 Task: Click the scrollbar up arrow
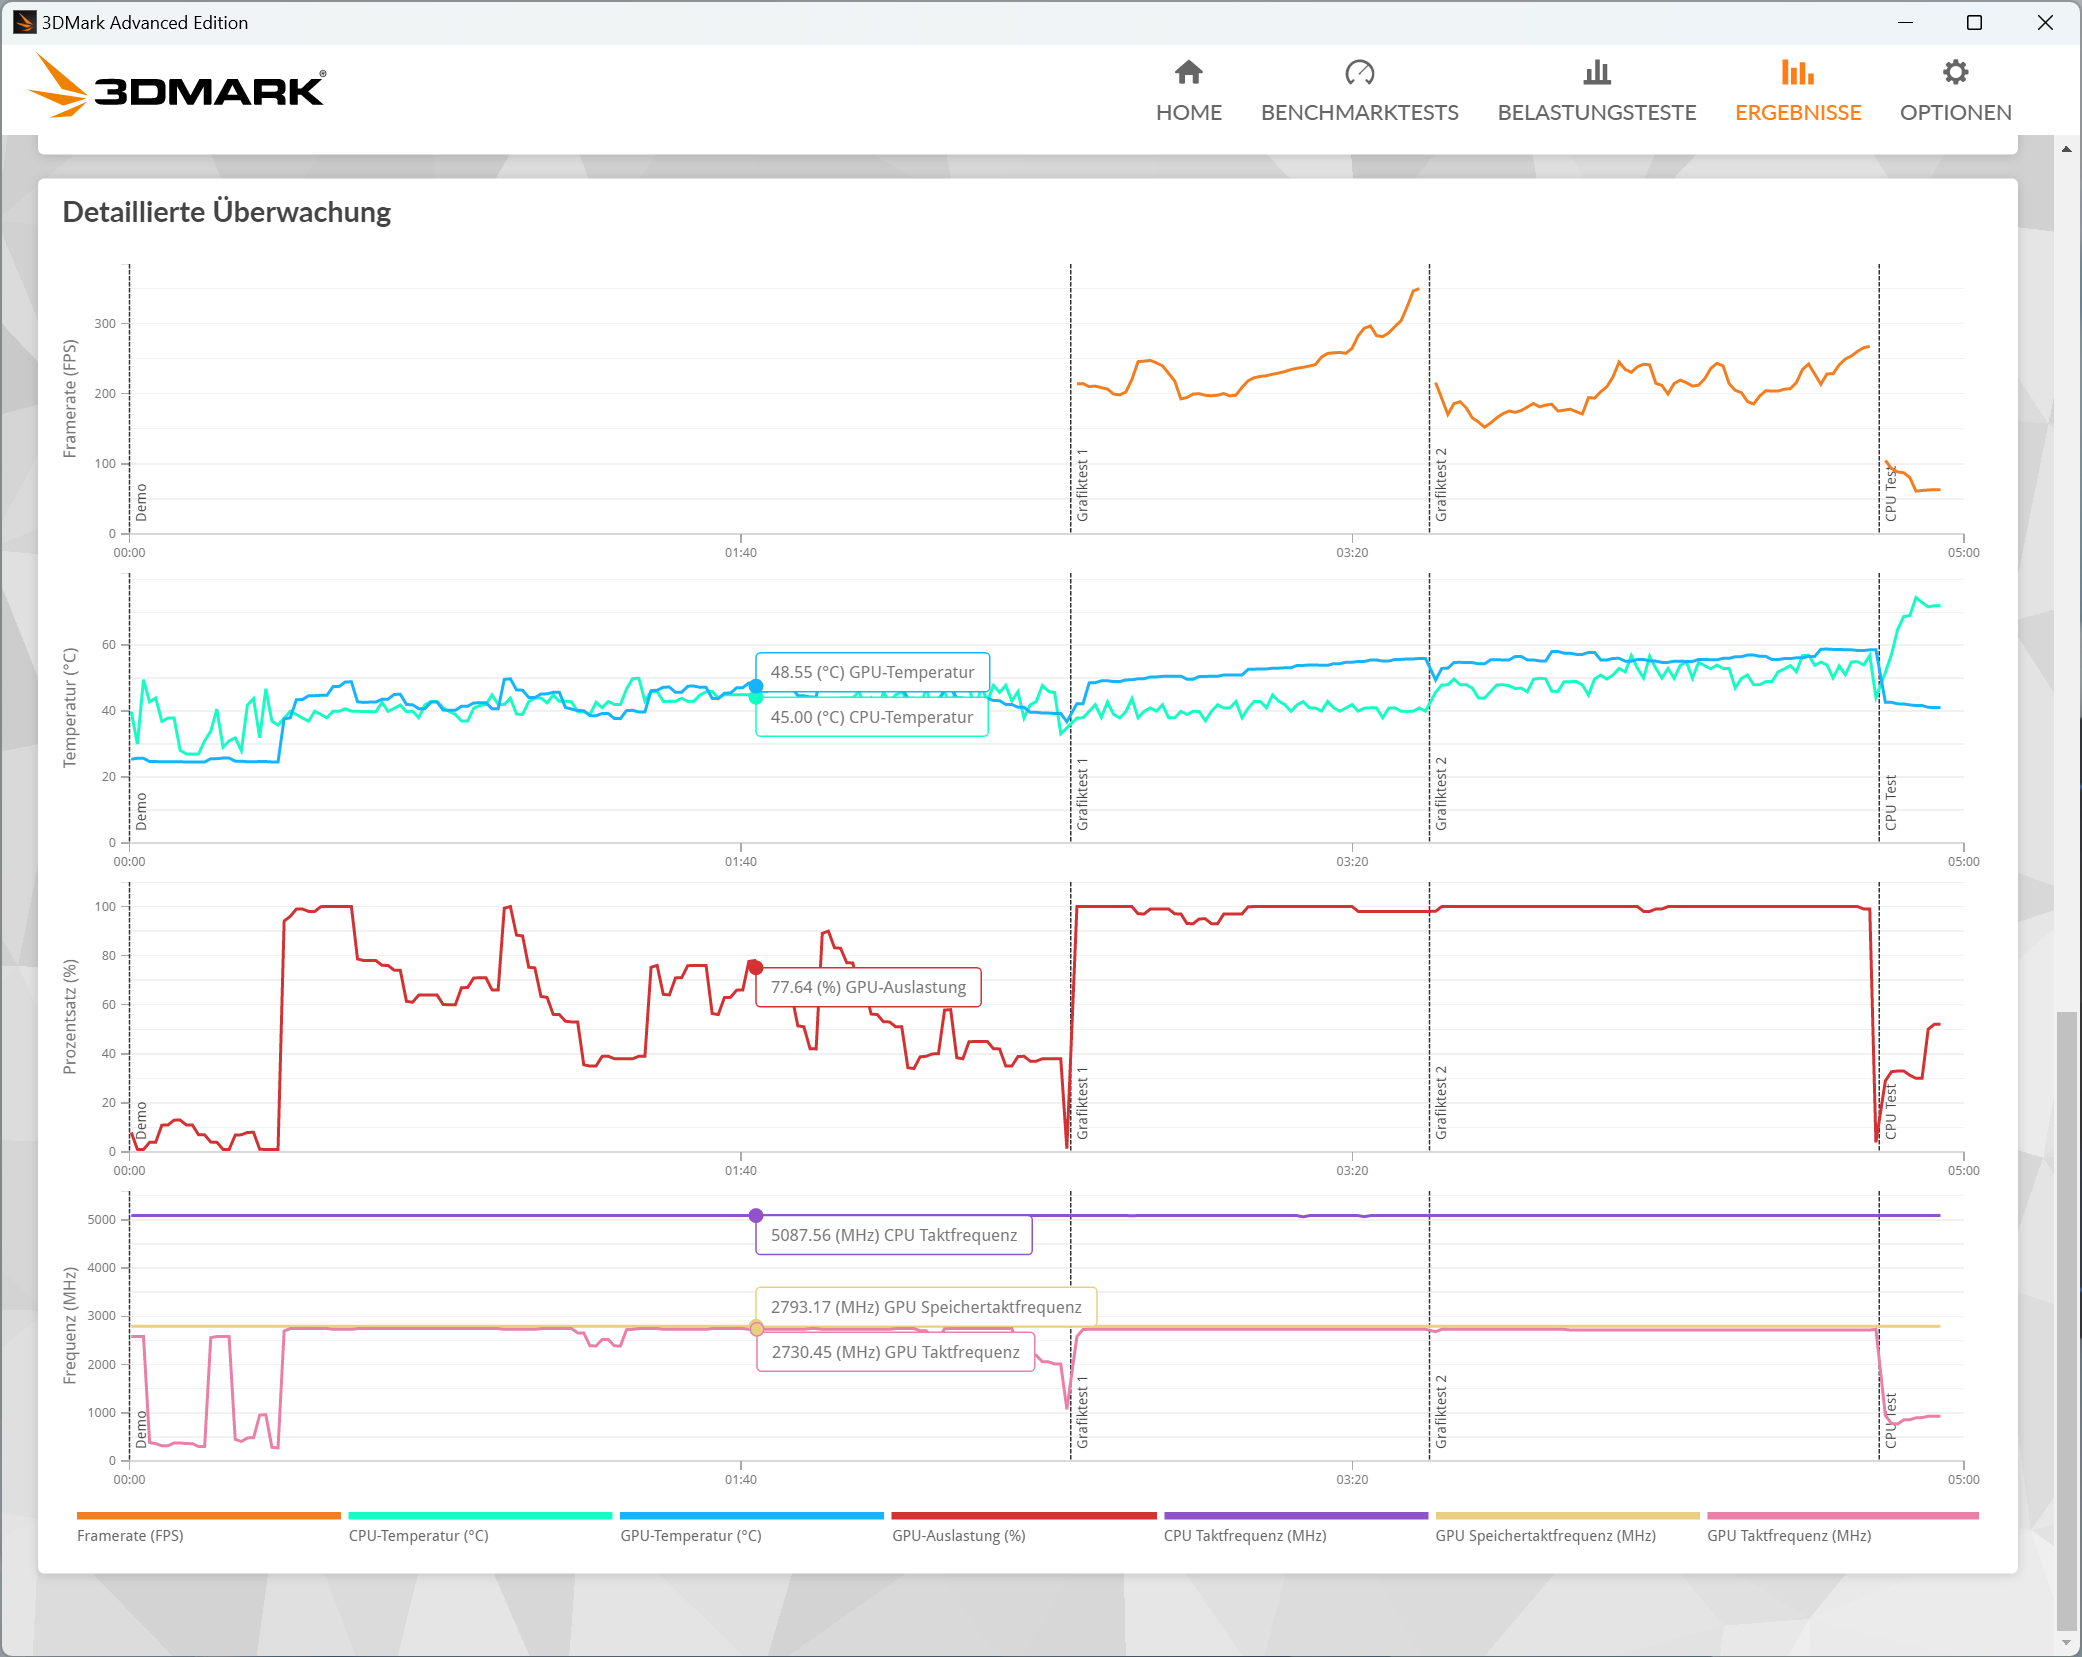[x=2066, y=149]
